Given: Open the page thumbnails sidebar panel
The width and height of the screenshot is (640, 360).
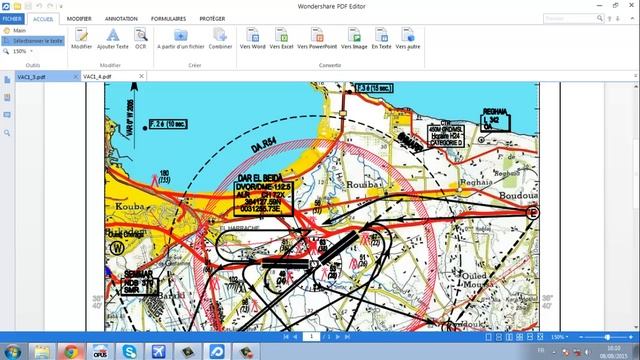Looking at the screenshot, I should 7,80.
